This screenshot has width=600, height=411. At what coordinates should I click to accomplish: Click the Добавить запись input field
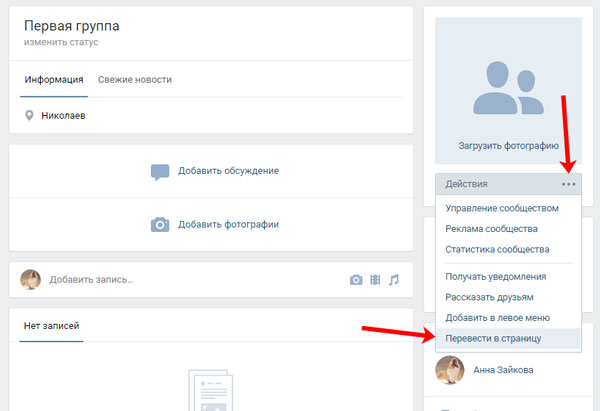click(x=180, y=280)
